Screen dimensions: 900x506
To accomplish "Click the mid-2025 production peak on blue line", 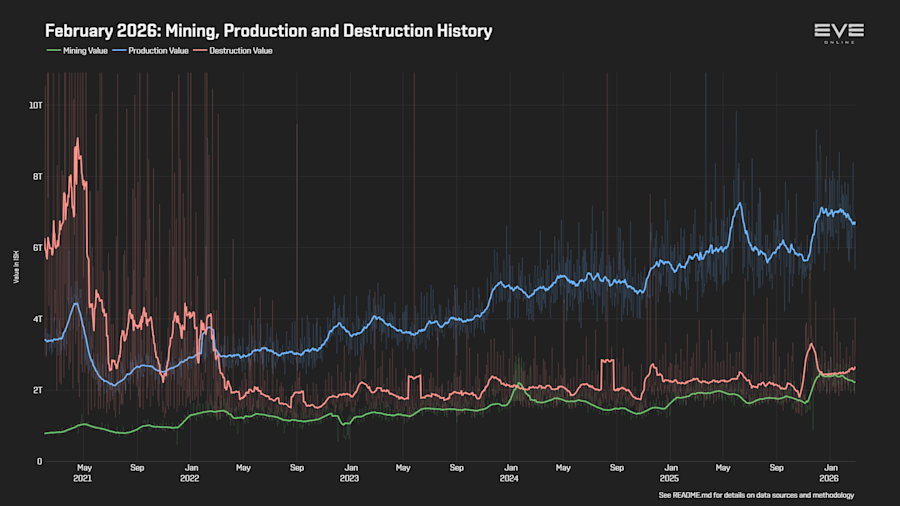I will (740, 203).
